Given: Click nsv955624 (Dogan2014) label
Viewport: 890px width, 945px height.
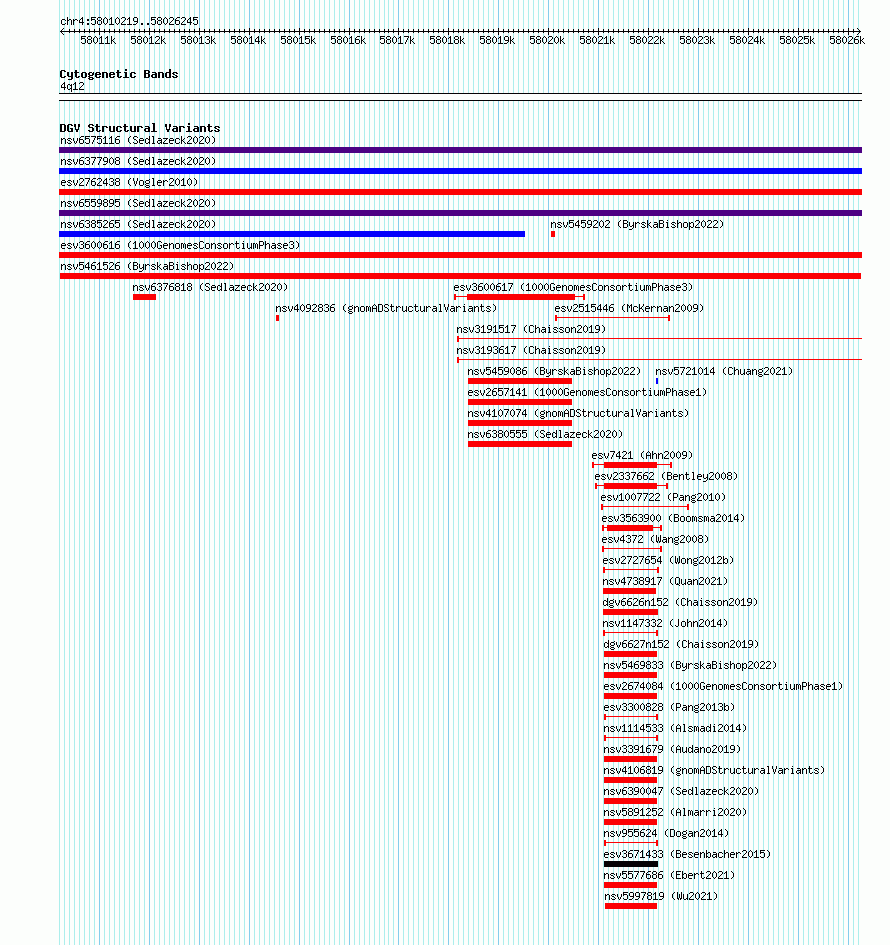Looking at the screenshot, I should tap(666, 834).
